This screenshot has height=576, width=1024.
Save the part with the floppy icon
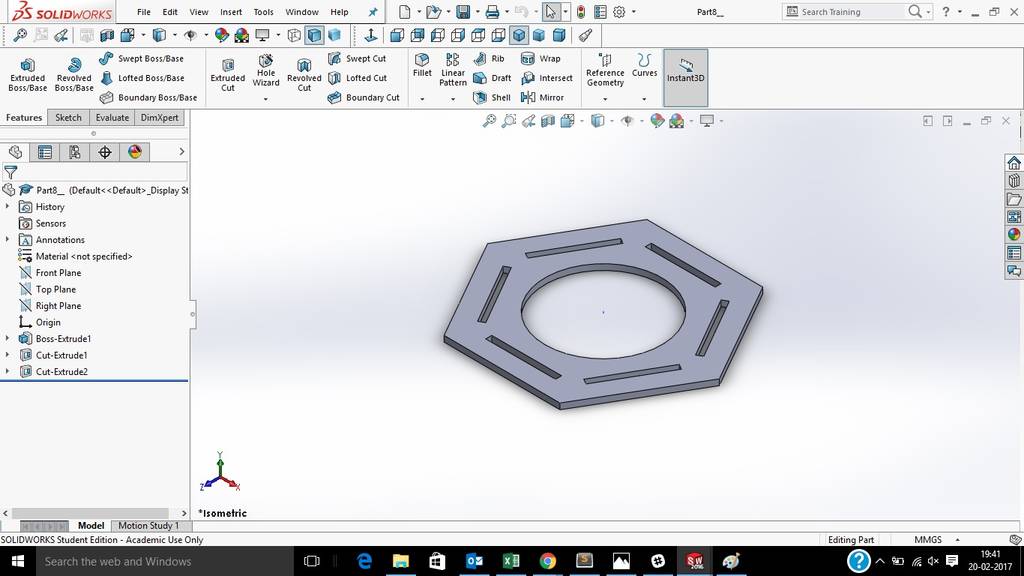tap(463, 12)
